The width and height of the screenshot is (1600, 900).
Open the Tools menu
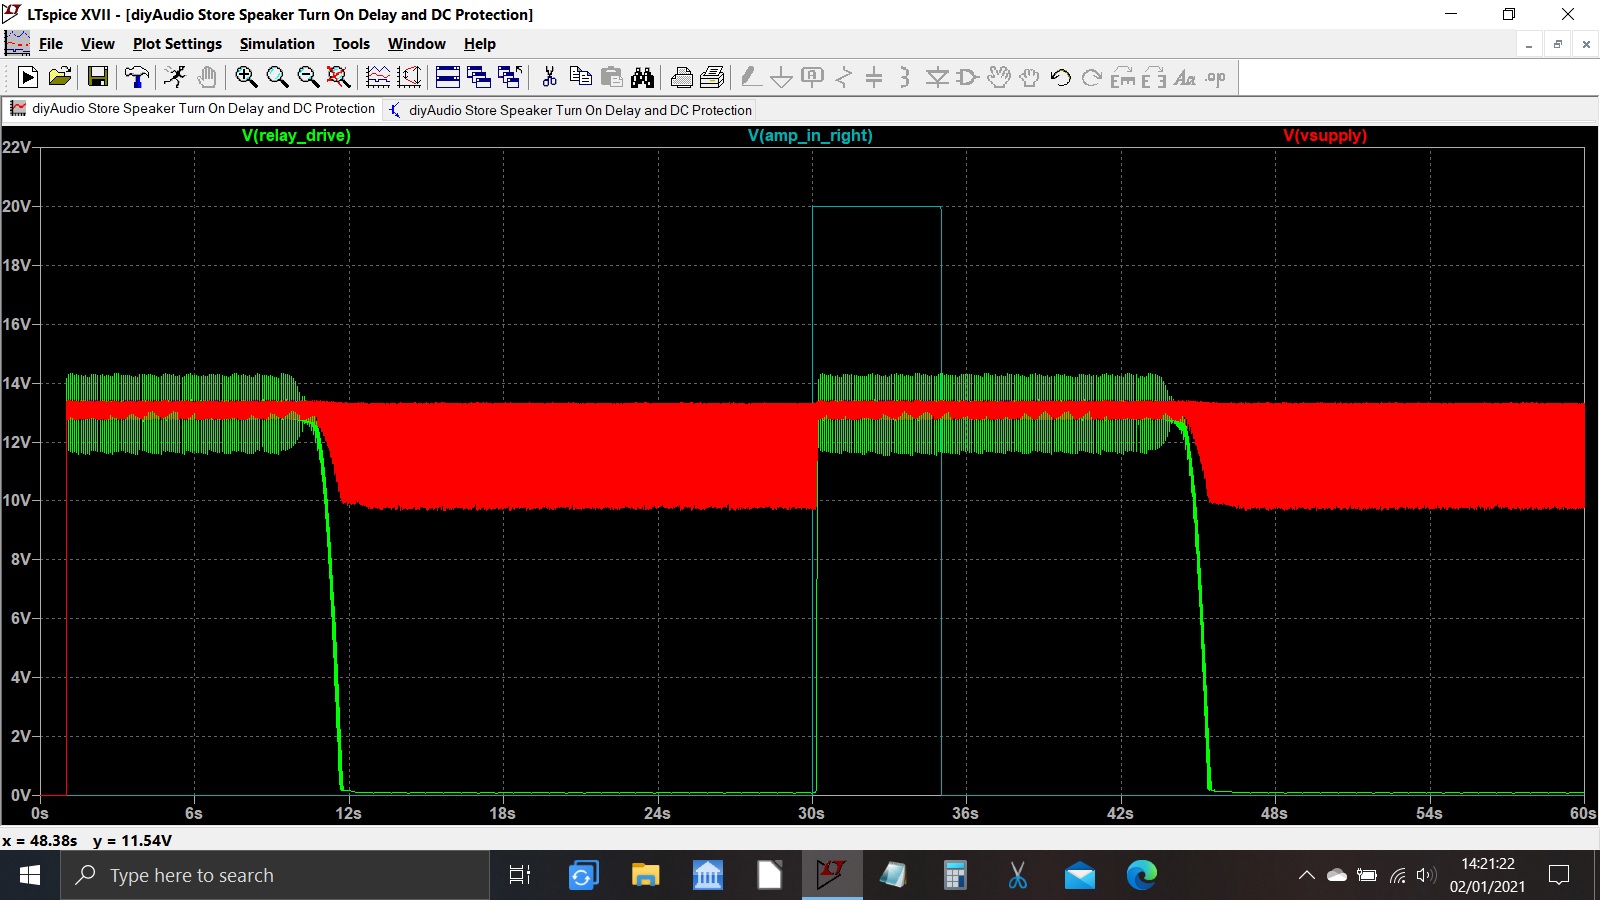click(x=351, y=44)
